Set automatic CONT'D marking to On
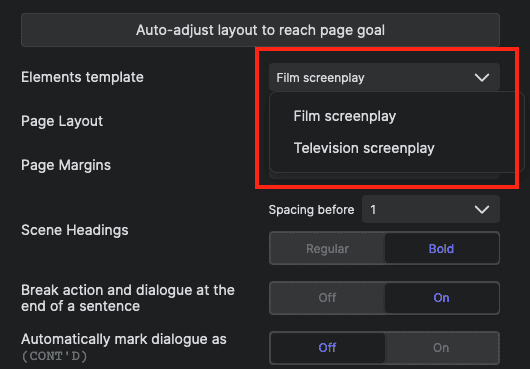Screen dimensions: 530x369 [441, 348]
